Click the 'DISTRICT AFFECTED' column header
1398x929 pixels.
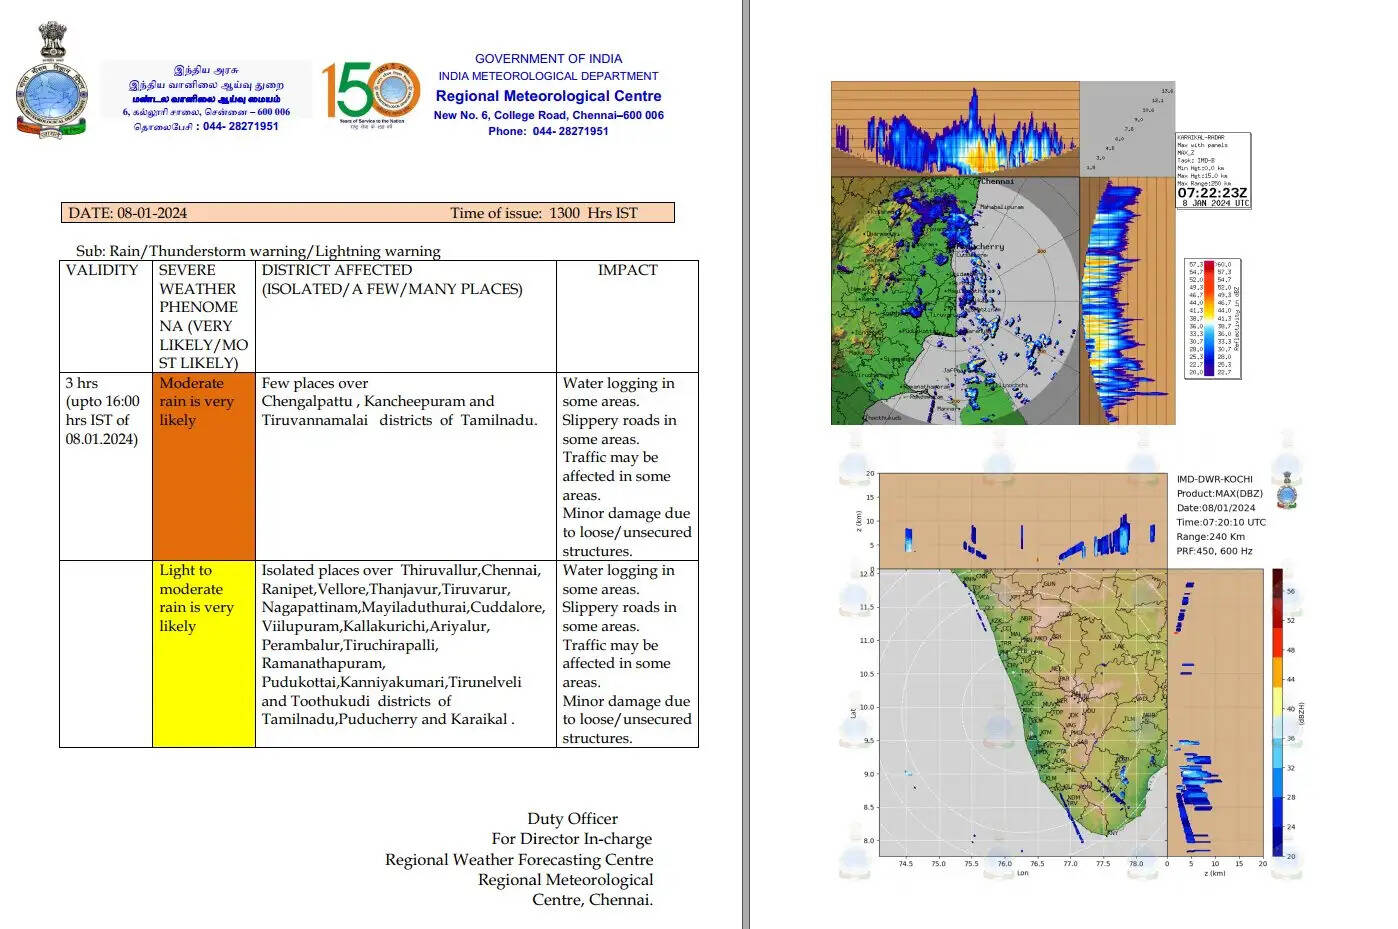337,270
